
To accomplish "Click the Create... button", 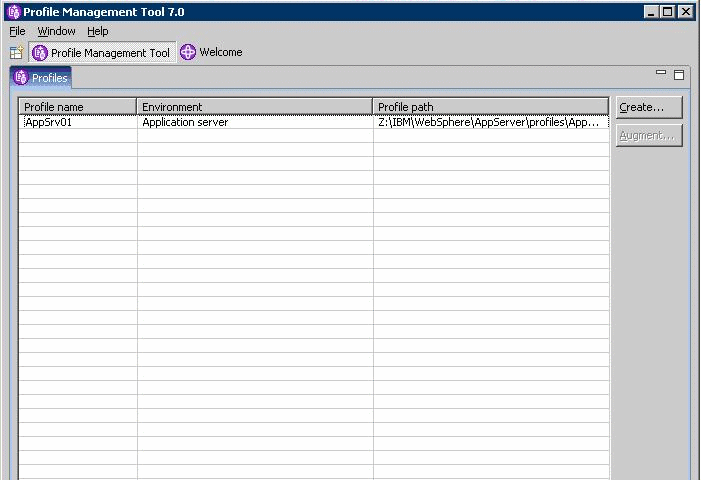I will [649, 107].
